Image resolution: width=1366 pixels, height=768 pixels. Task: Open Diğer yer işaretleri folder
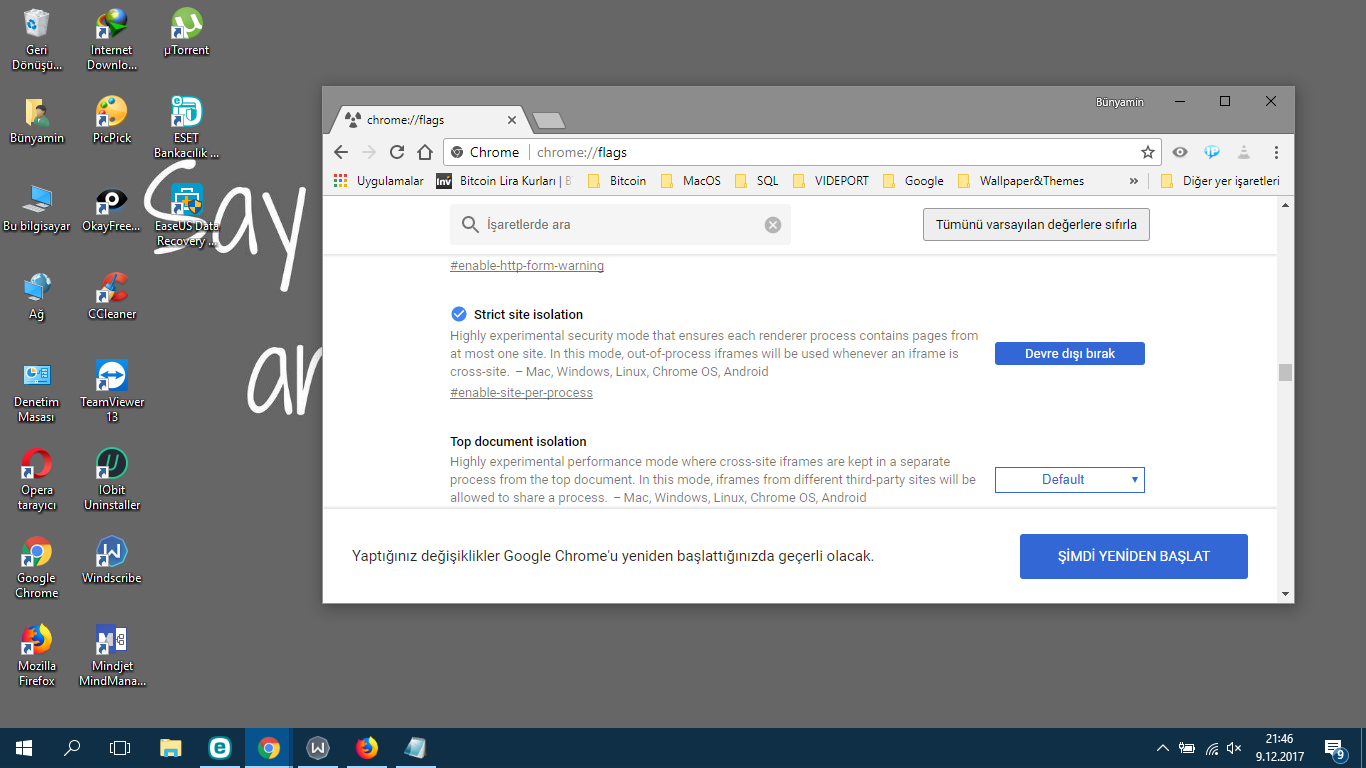coord(1220,181)
